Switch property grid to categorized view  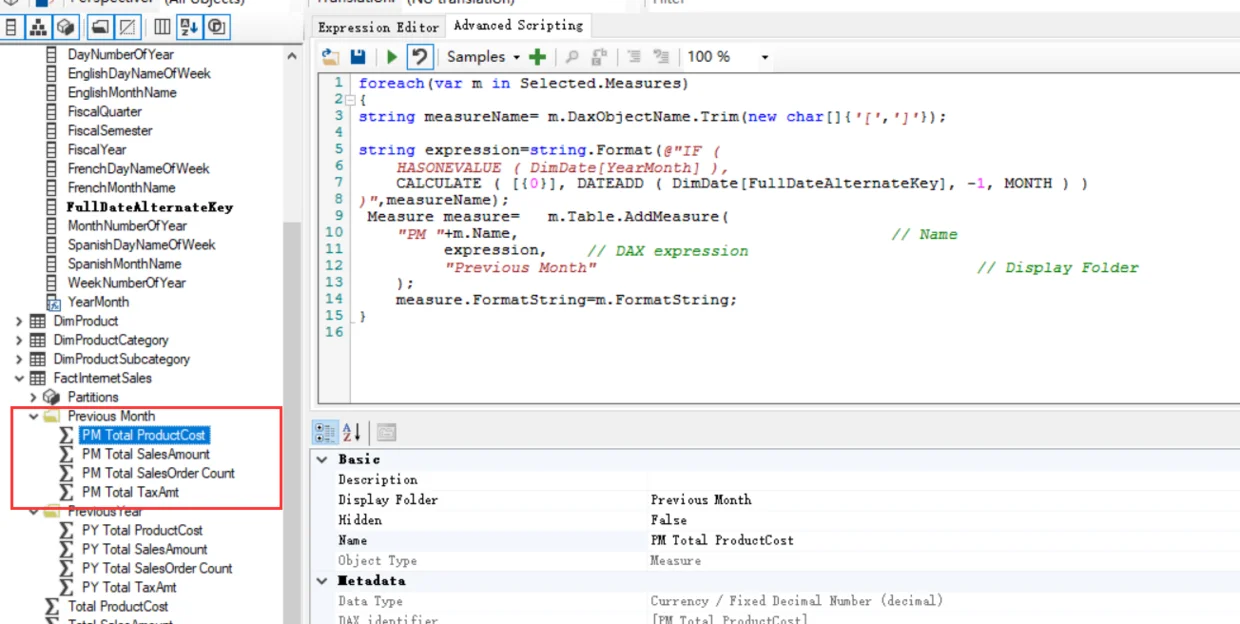tap(326, 432)
